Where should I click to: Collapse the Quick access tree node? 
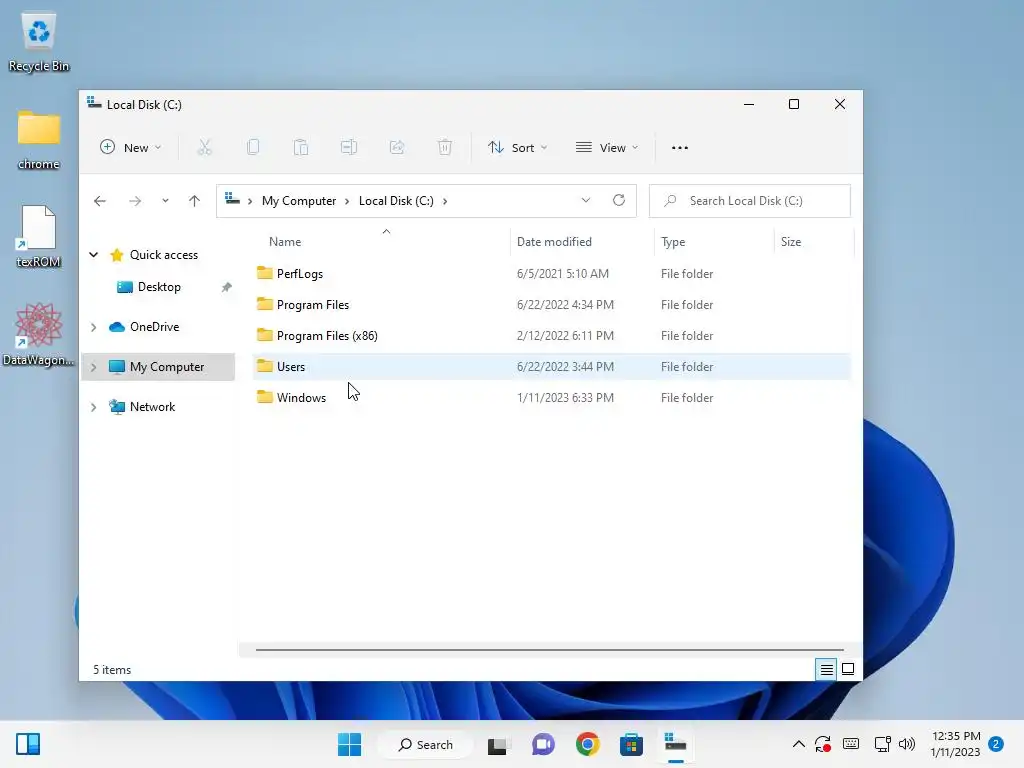pos(93,255)
